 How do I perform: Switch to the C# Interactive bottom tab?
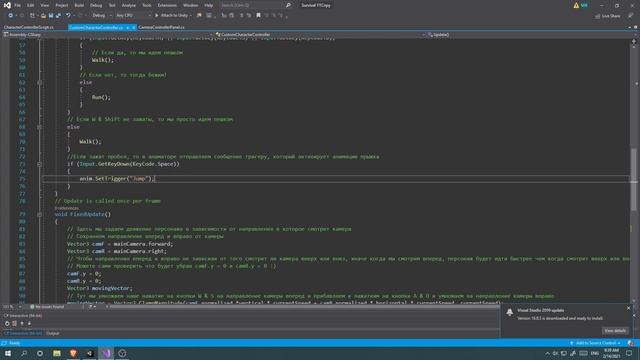click(x=23, y=333)
